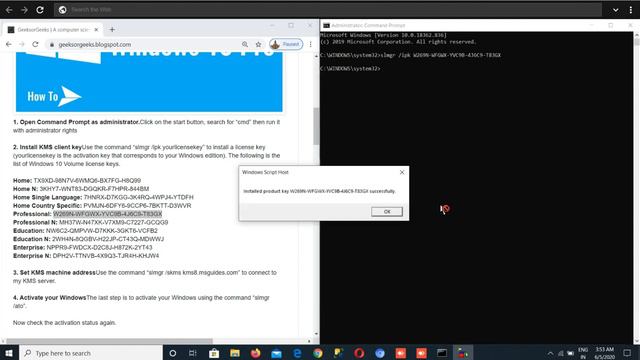
Task: Click the geeksorgeeks.blogspot.com address bar
Action: coord(143,44)
